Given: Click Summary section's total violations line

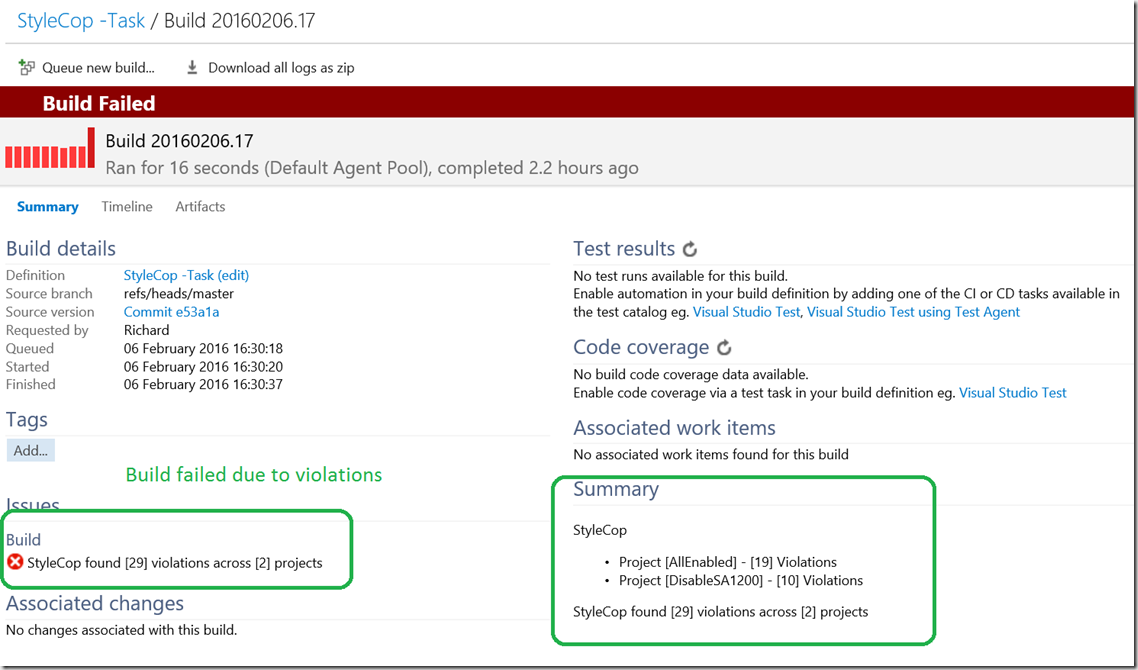Looking at the screenshot, I should [x=721, y=611].
